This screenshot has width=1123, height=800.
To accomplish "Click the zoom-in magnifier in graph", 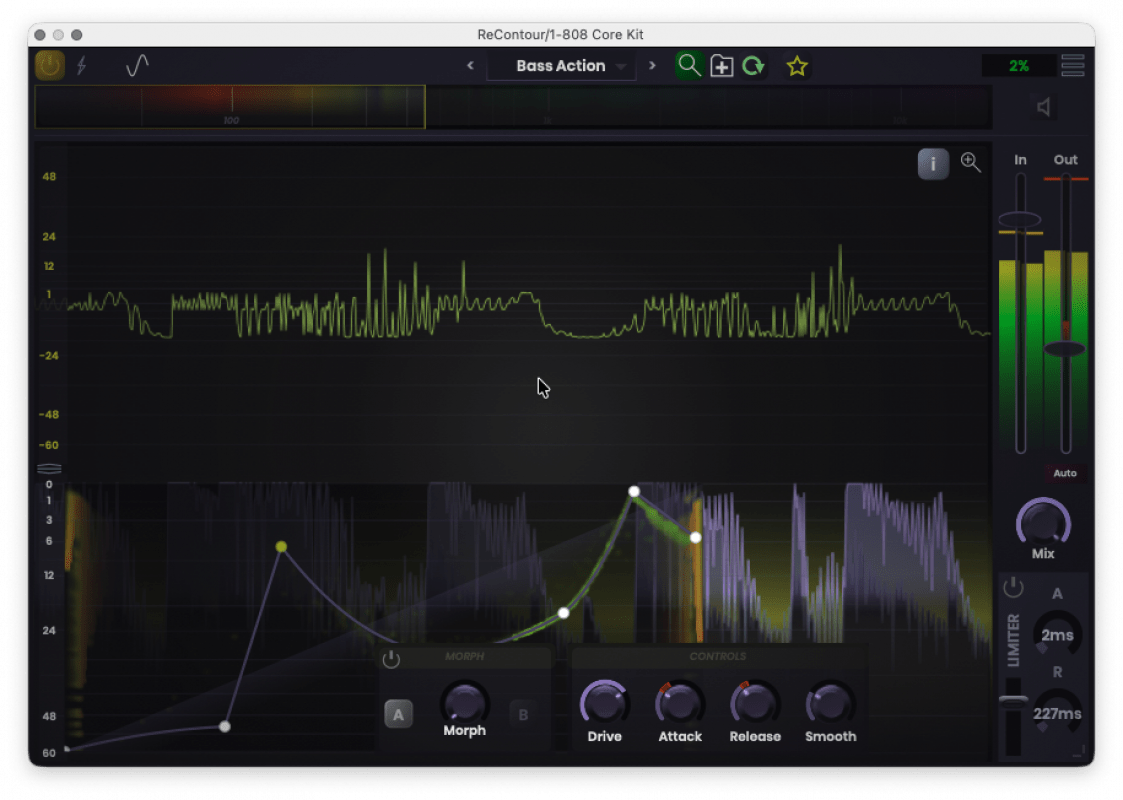I will (970, 162).
